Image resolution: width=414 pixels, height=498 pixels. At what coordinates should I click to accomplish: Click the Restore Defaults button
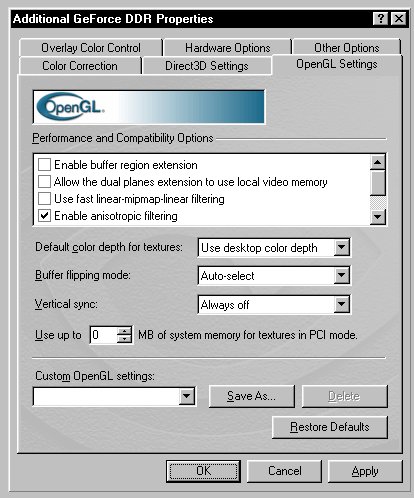point(330,427)
